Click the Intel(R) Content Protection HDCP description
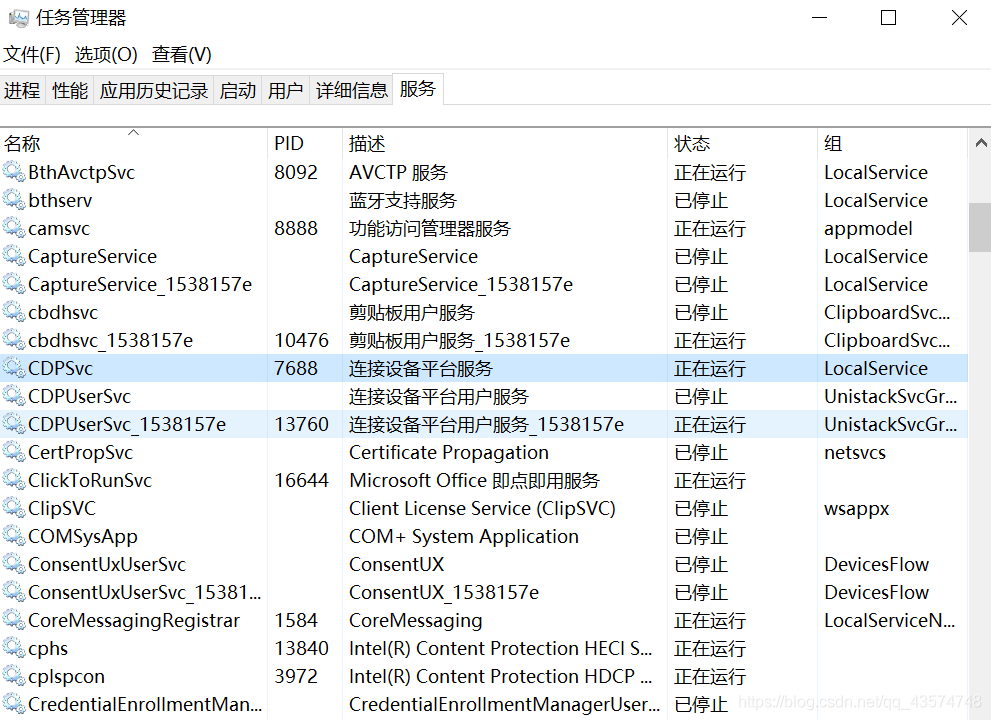Image resolution: width=991 pixels, height=720 pixels. (500, 676)
